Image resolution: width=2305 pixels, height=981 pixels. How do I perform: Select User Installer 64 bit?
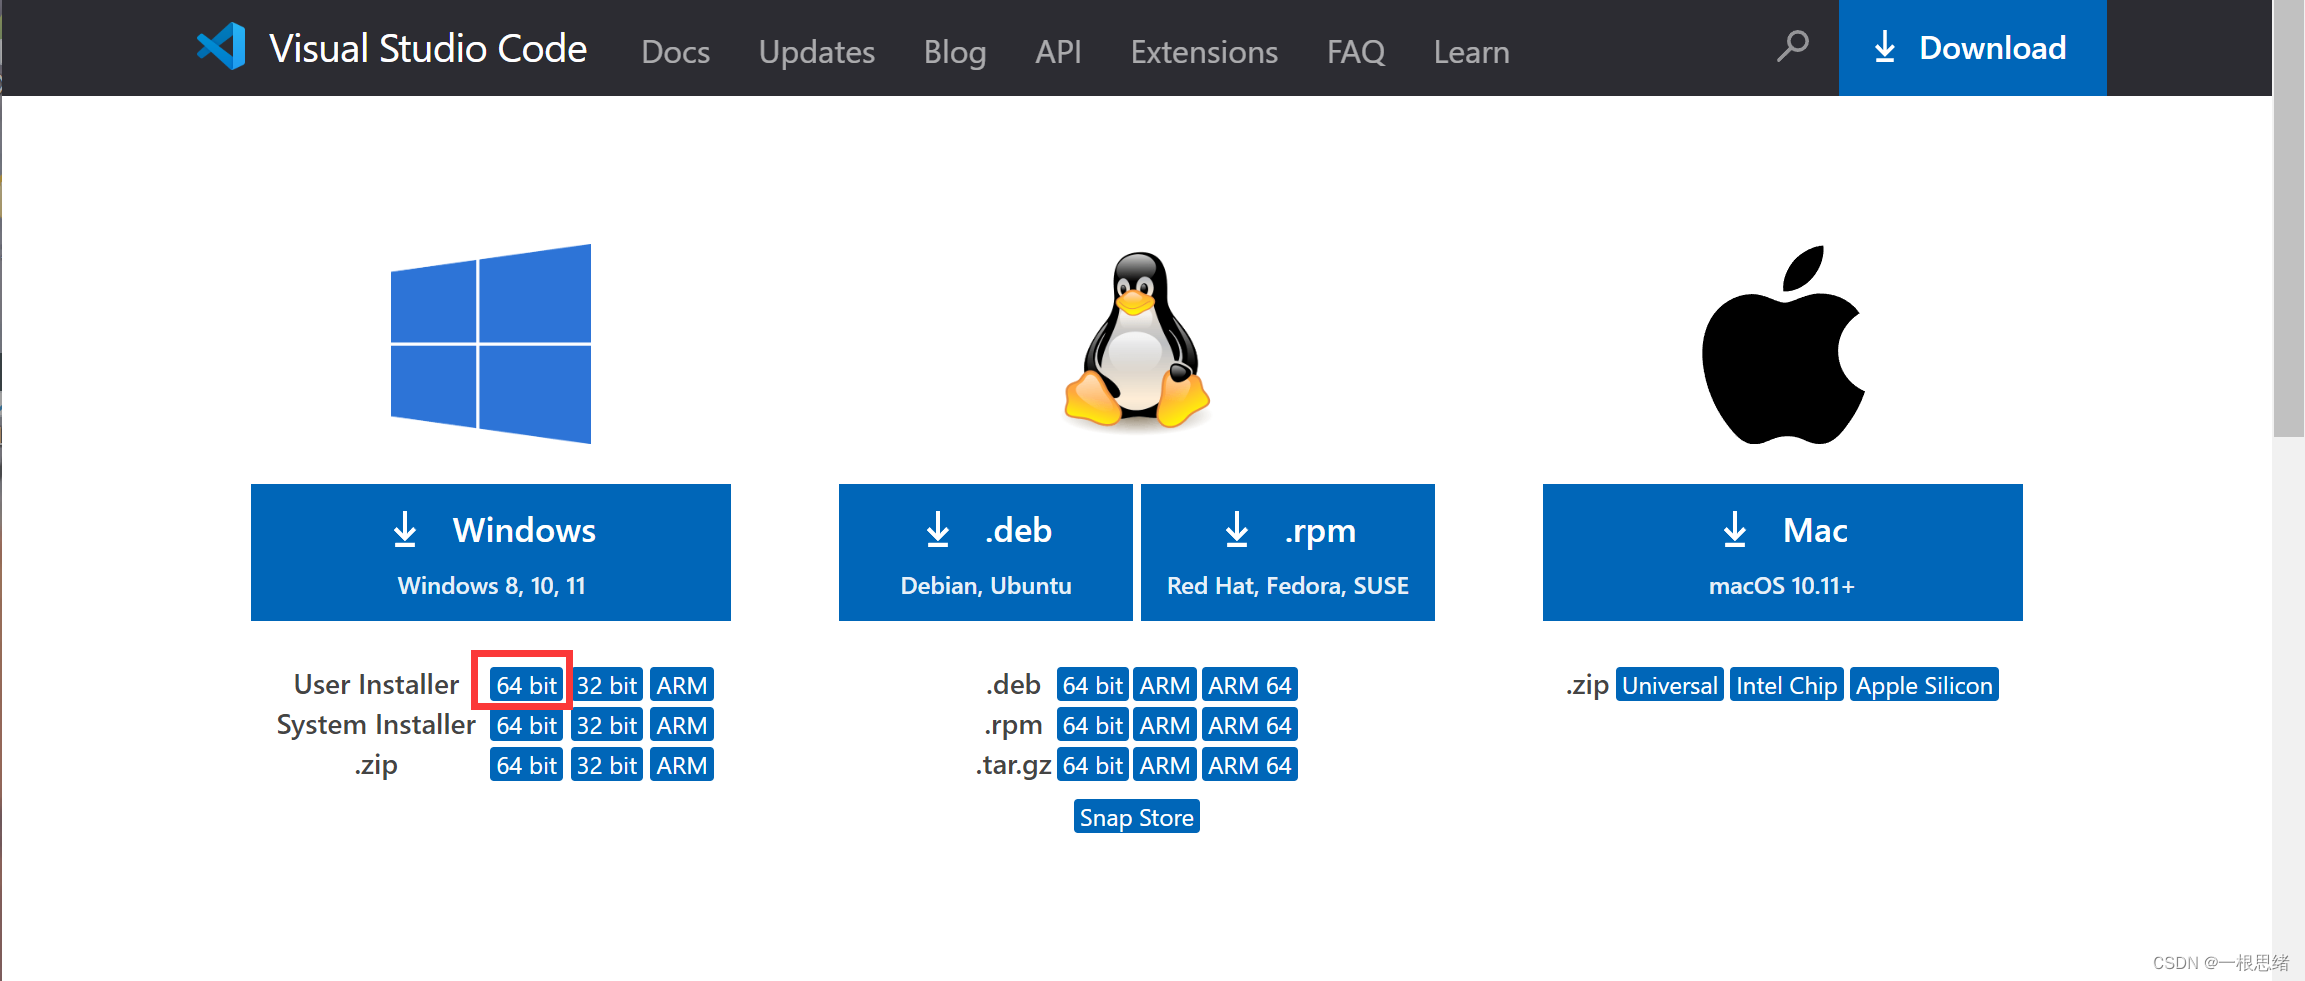coord(526,685)
